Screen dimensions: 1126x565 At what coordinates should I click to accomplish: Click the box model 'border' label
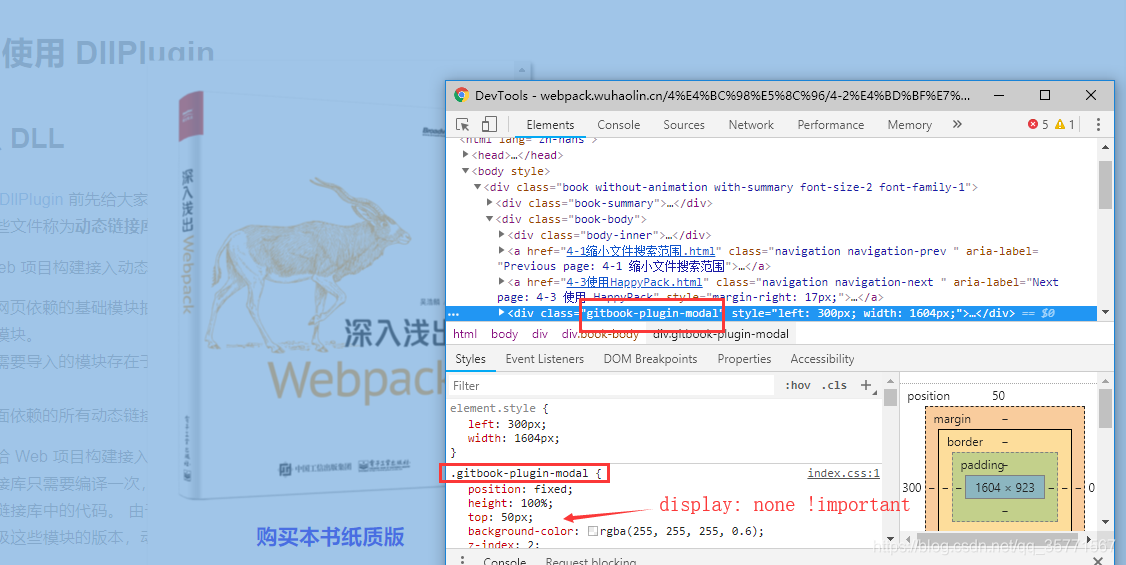964,442
